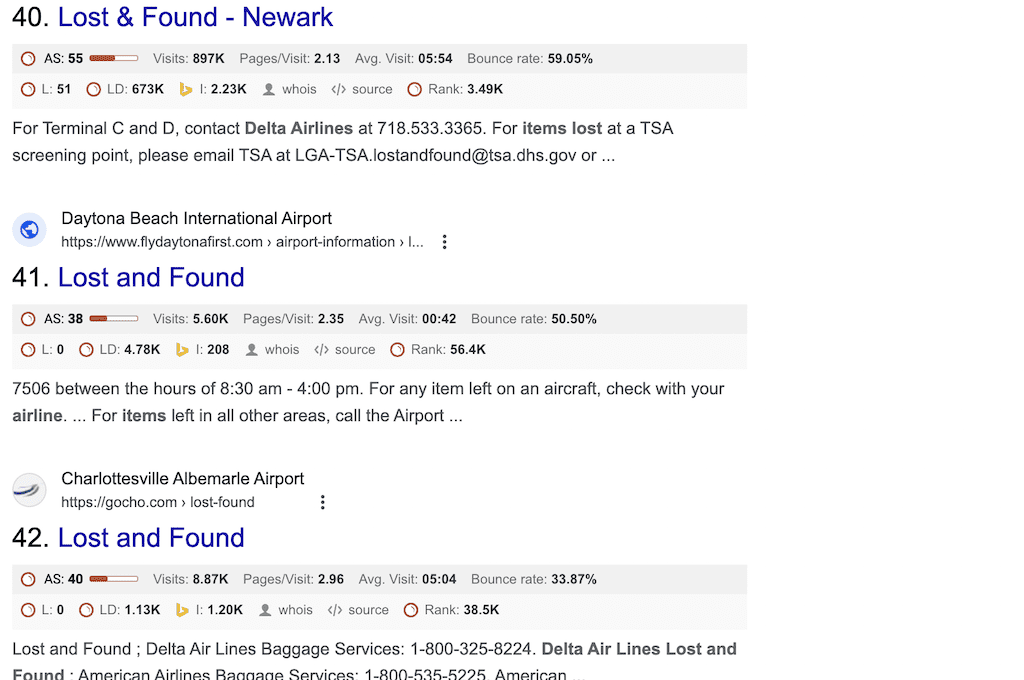Open options menu for flydaytonafirst.com result
Screen dimensions: 1024x680
click(x=444, y=242)
